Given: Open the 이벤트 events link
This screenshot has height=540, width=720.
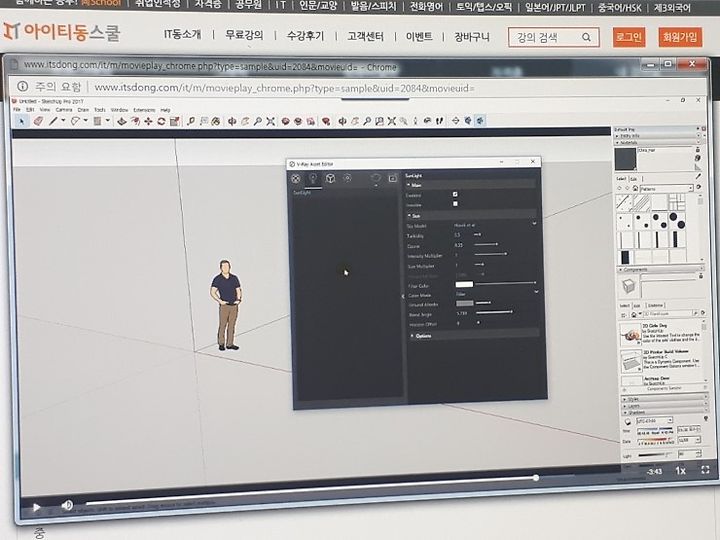Looking at the screenshot, I should pyautogui.click(x=419, y=36).
